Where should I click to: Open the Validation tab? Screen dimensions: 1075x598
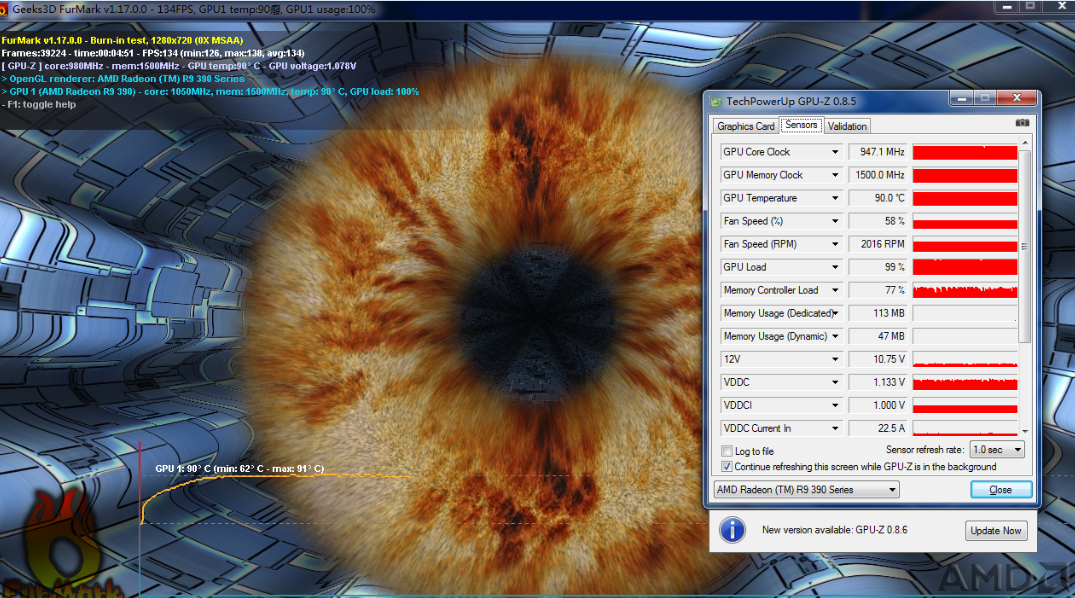847,126
